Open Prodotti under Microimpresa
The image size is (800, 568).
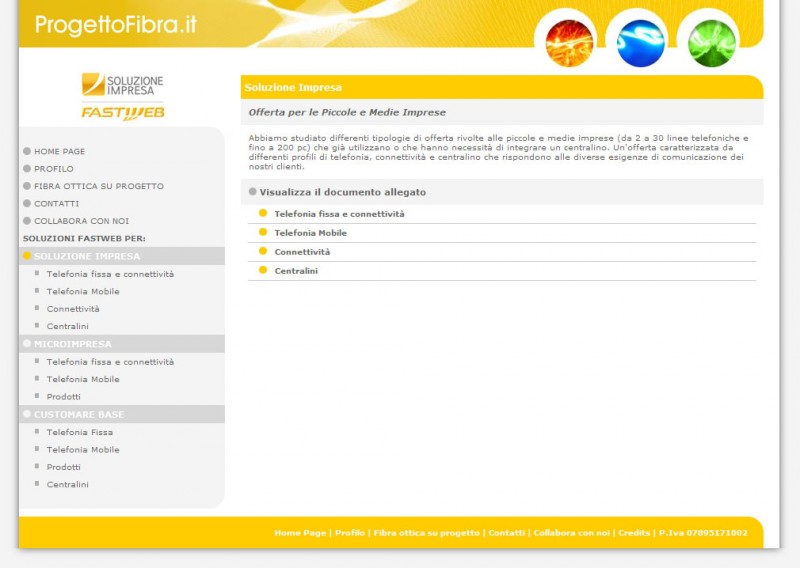64,397
